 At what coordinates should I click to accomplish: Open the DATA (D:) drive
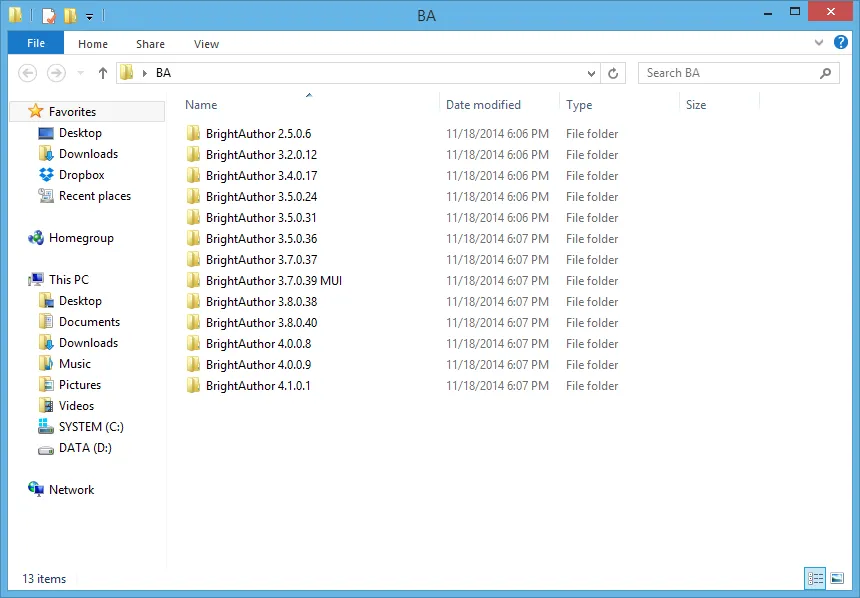click(x=85, y=448)
